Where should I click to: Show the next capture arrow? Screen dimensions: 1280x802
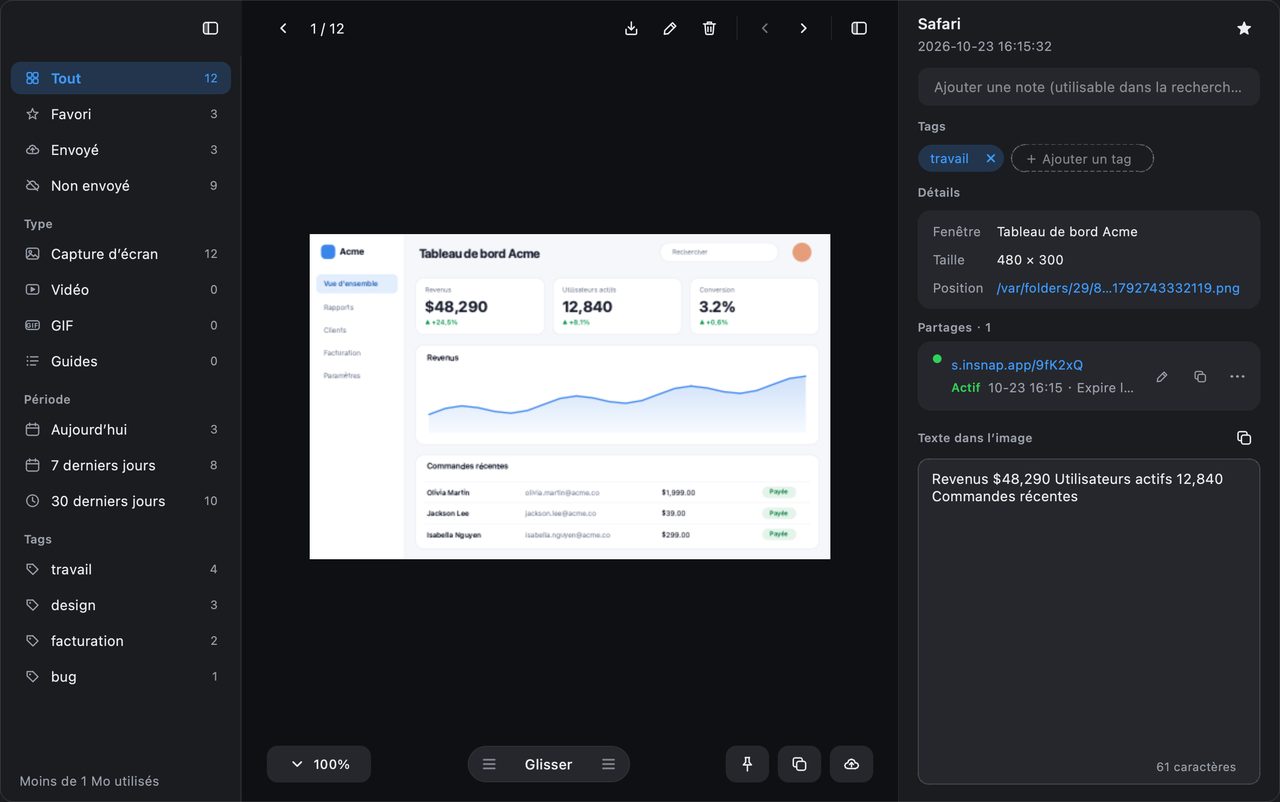[803, 29]
